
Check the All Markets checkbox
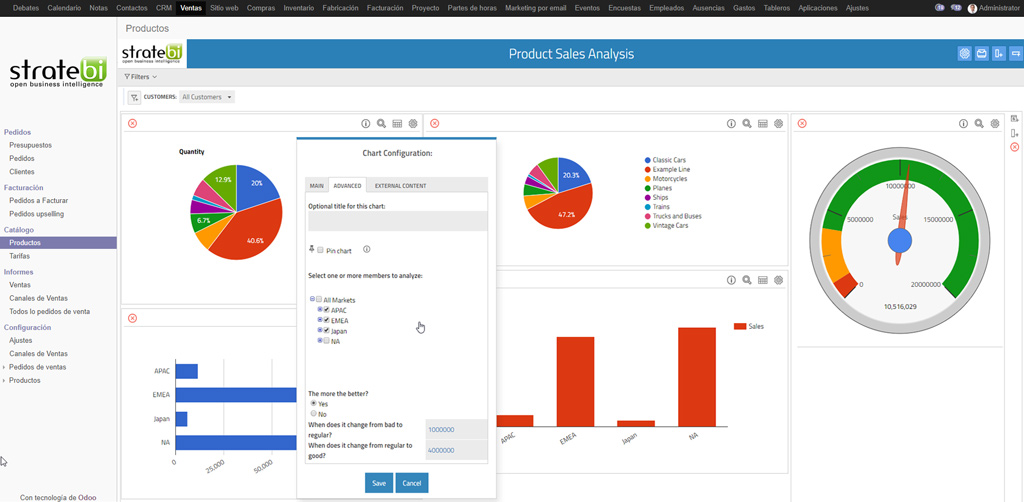pyautogui.click(x=319, y=300)
